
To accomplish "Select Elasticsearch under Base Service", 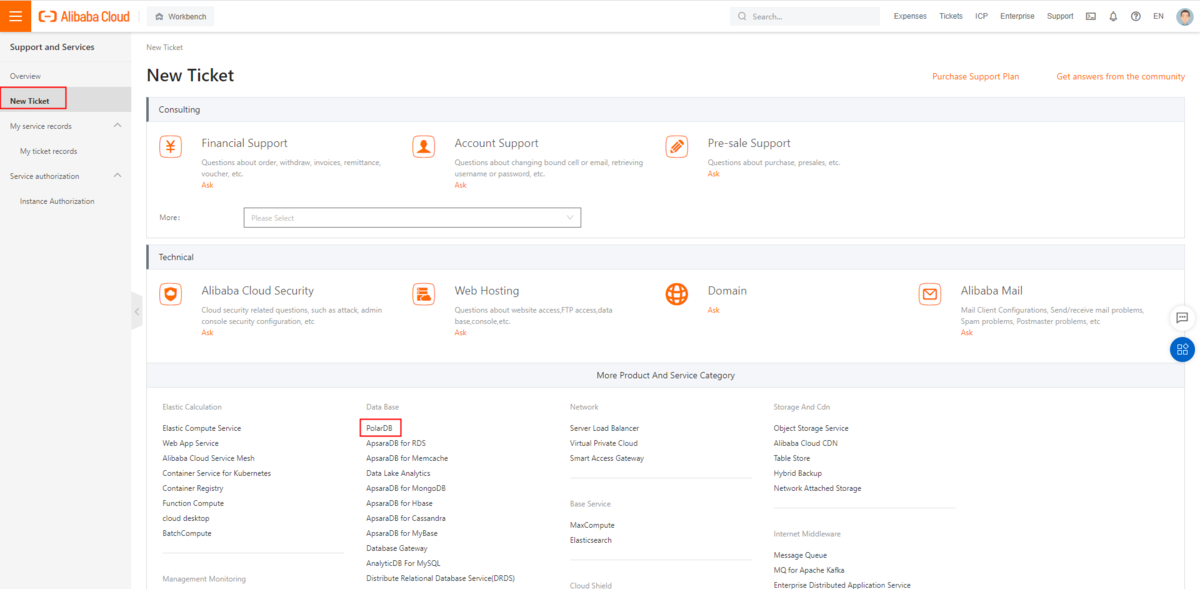I will [591, 540].
